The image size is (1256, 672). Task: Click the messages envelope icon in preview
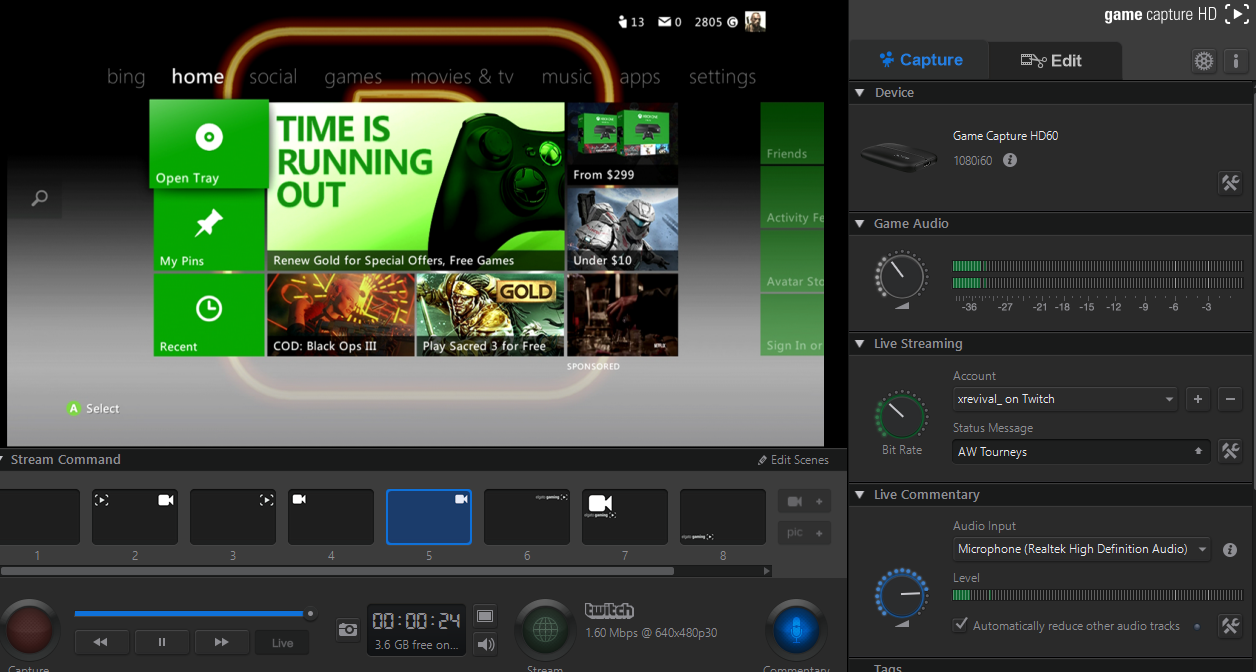(x=664, y=21)
